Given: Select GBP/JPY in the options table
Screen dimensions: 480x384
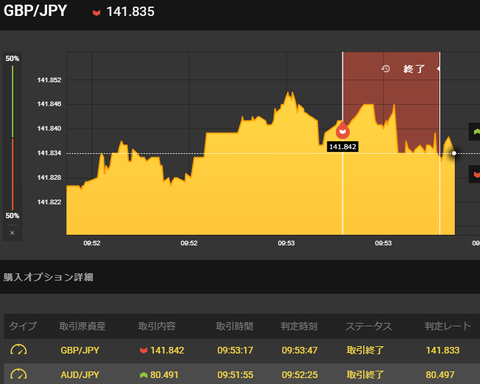Looking at the screenshot, I should 80,350.
